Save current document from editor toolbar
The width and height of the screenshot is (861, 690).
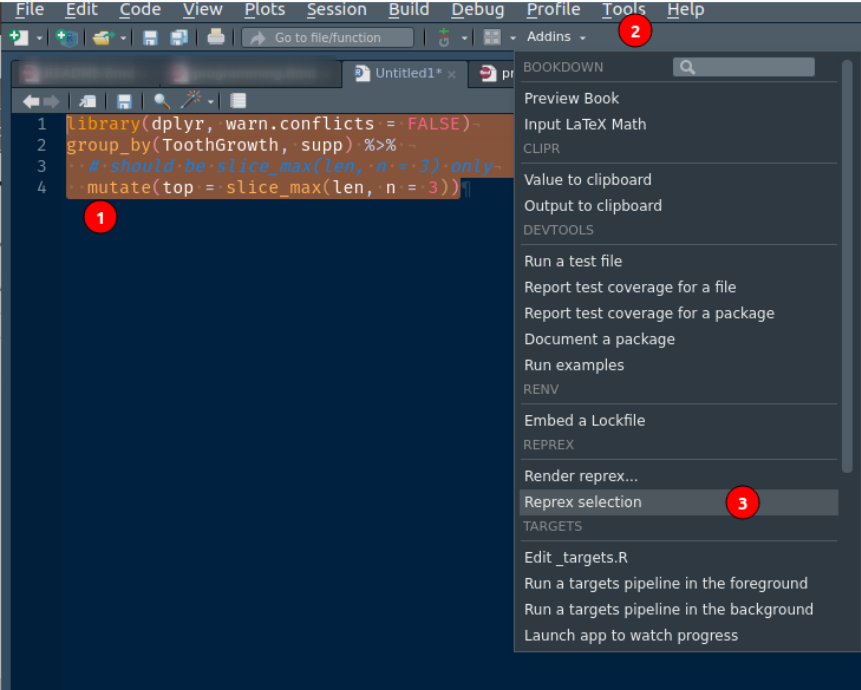[x=125, y=101]
